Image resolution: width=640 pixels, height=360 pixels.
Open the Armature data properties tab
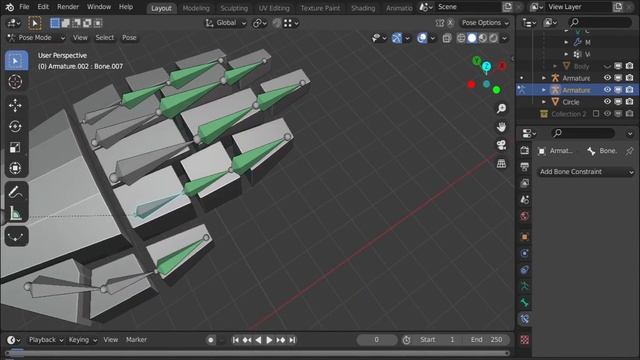pos(524,286)
